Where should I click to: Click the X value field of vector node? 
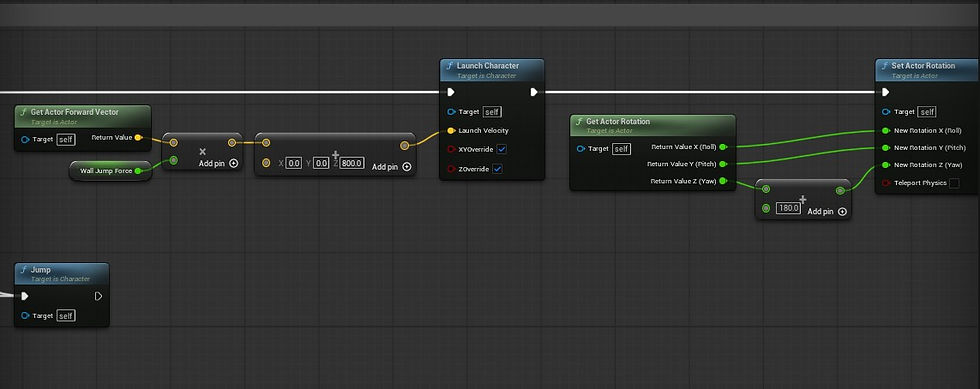294,163
